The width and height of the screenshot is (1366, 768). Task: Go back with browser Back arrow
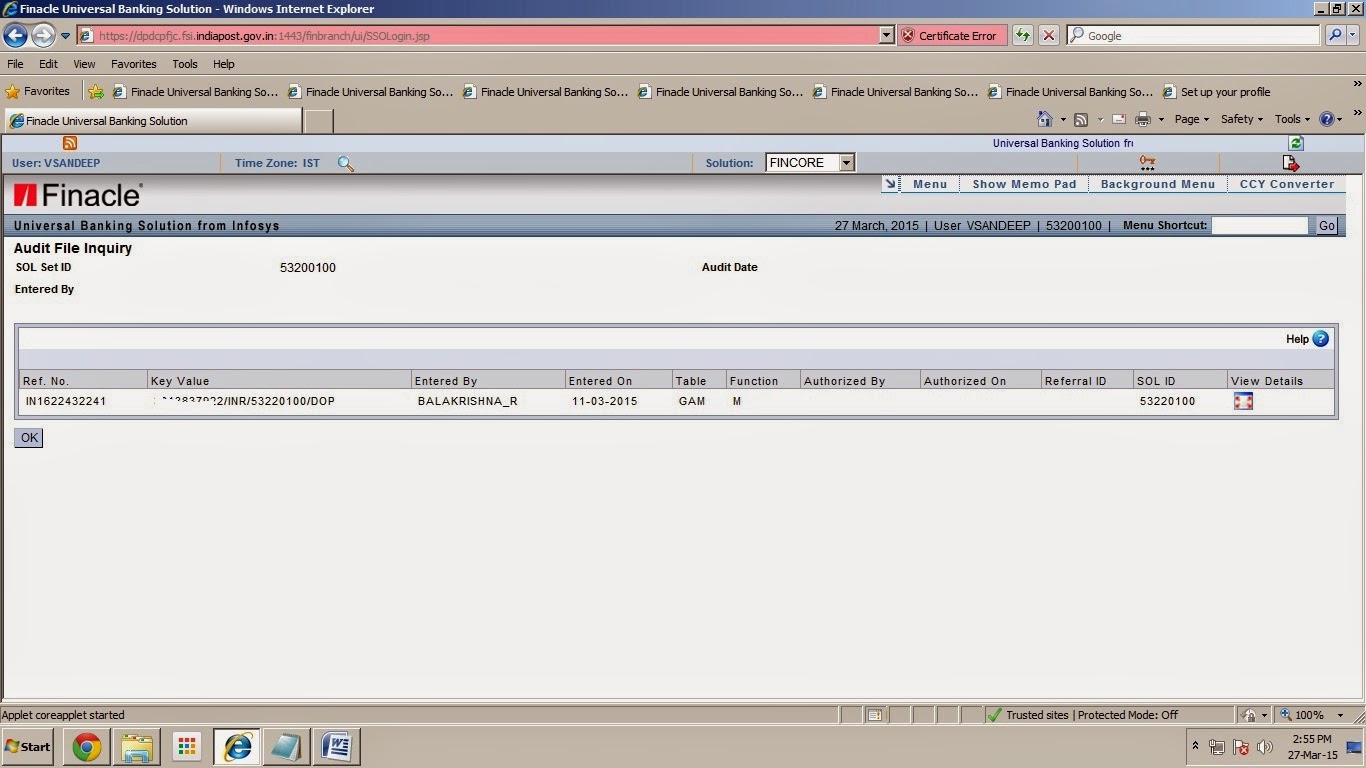pyautogui.click(x=15, y=36)
